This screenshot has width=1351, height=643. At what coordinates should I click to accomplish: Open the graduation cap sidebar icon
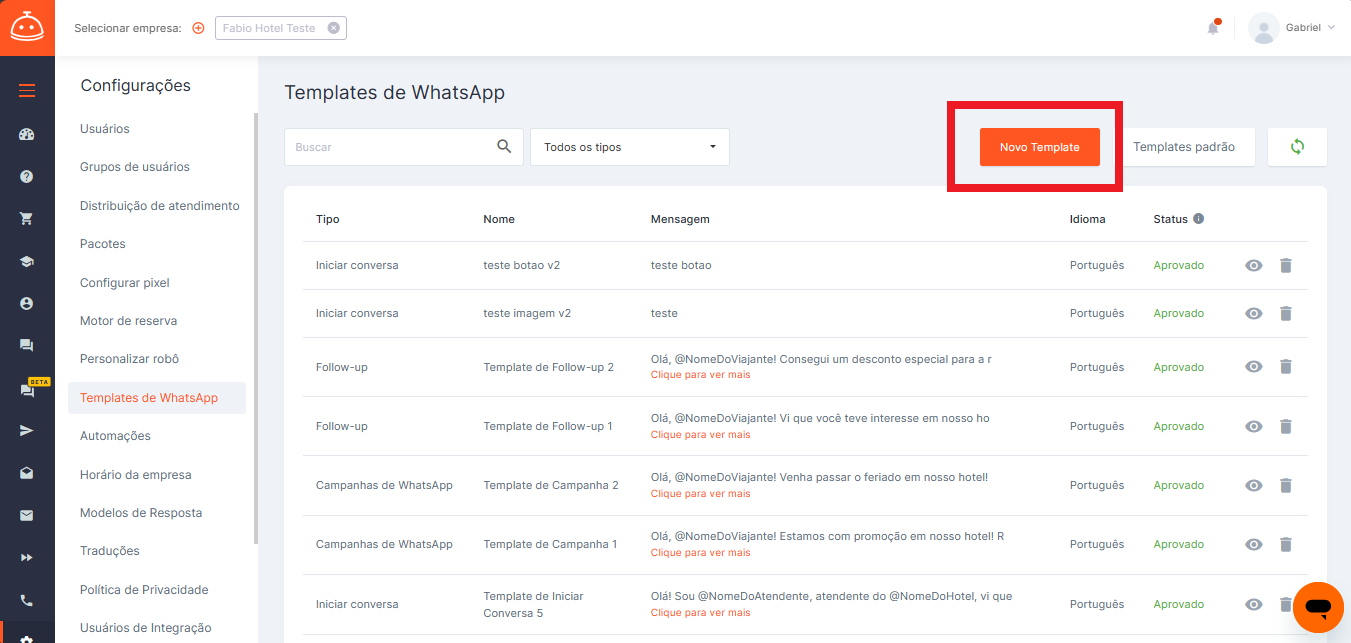[27, 261]
